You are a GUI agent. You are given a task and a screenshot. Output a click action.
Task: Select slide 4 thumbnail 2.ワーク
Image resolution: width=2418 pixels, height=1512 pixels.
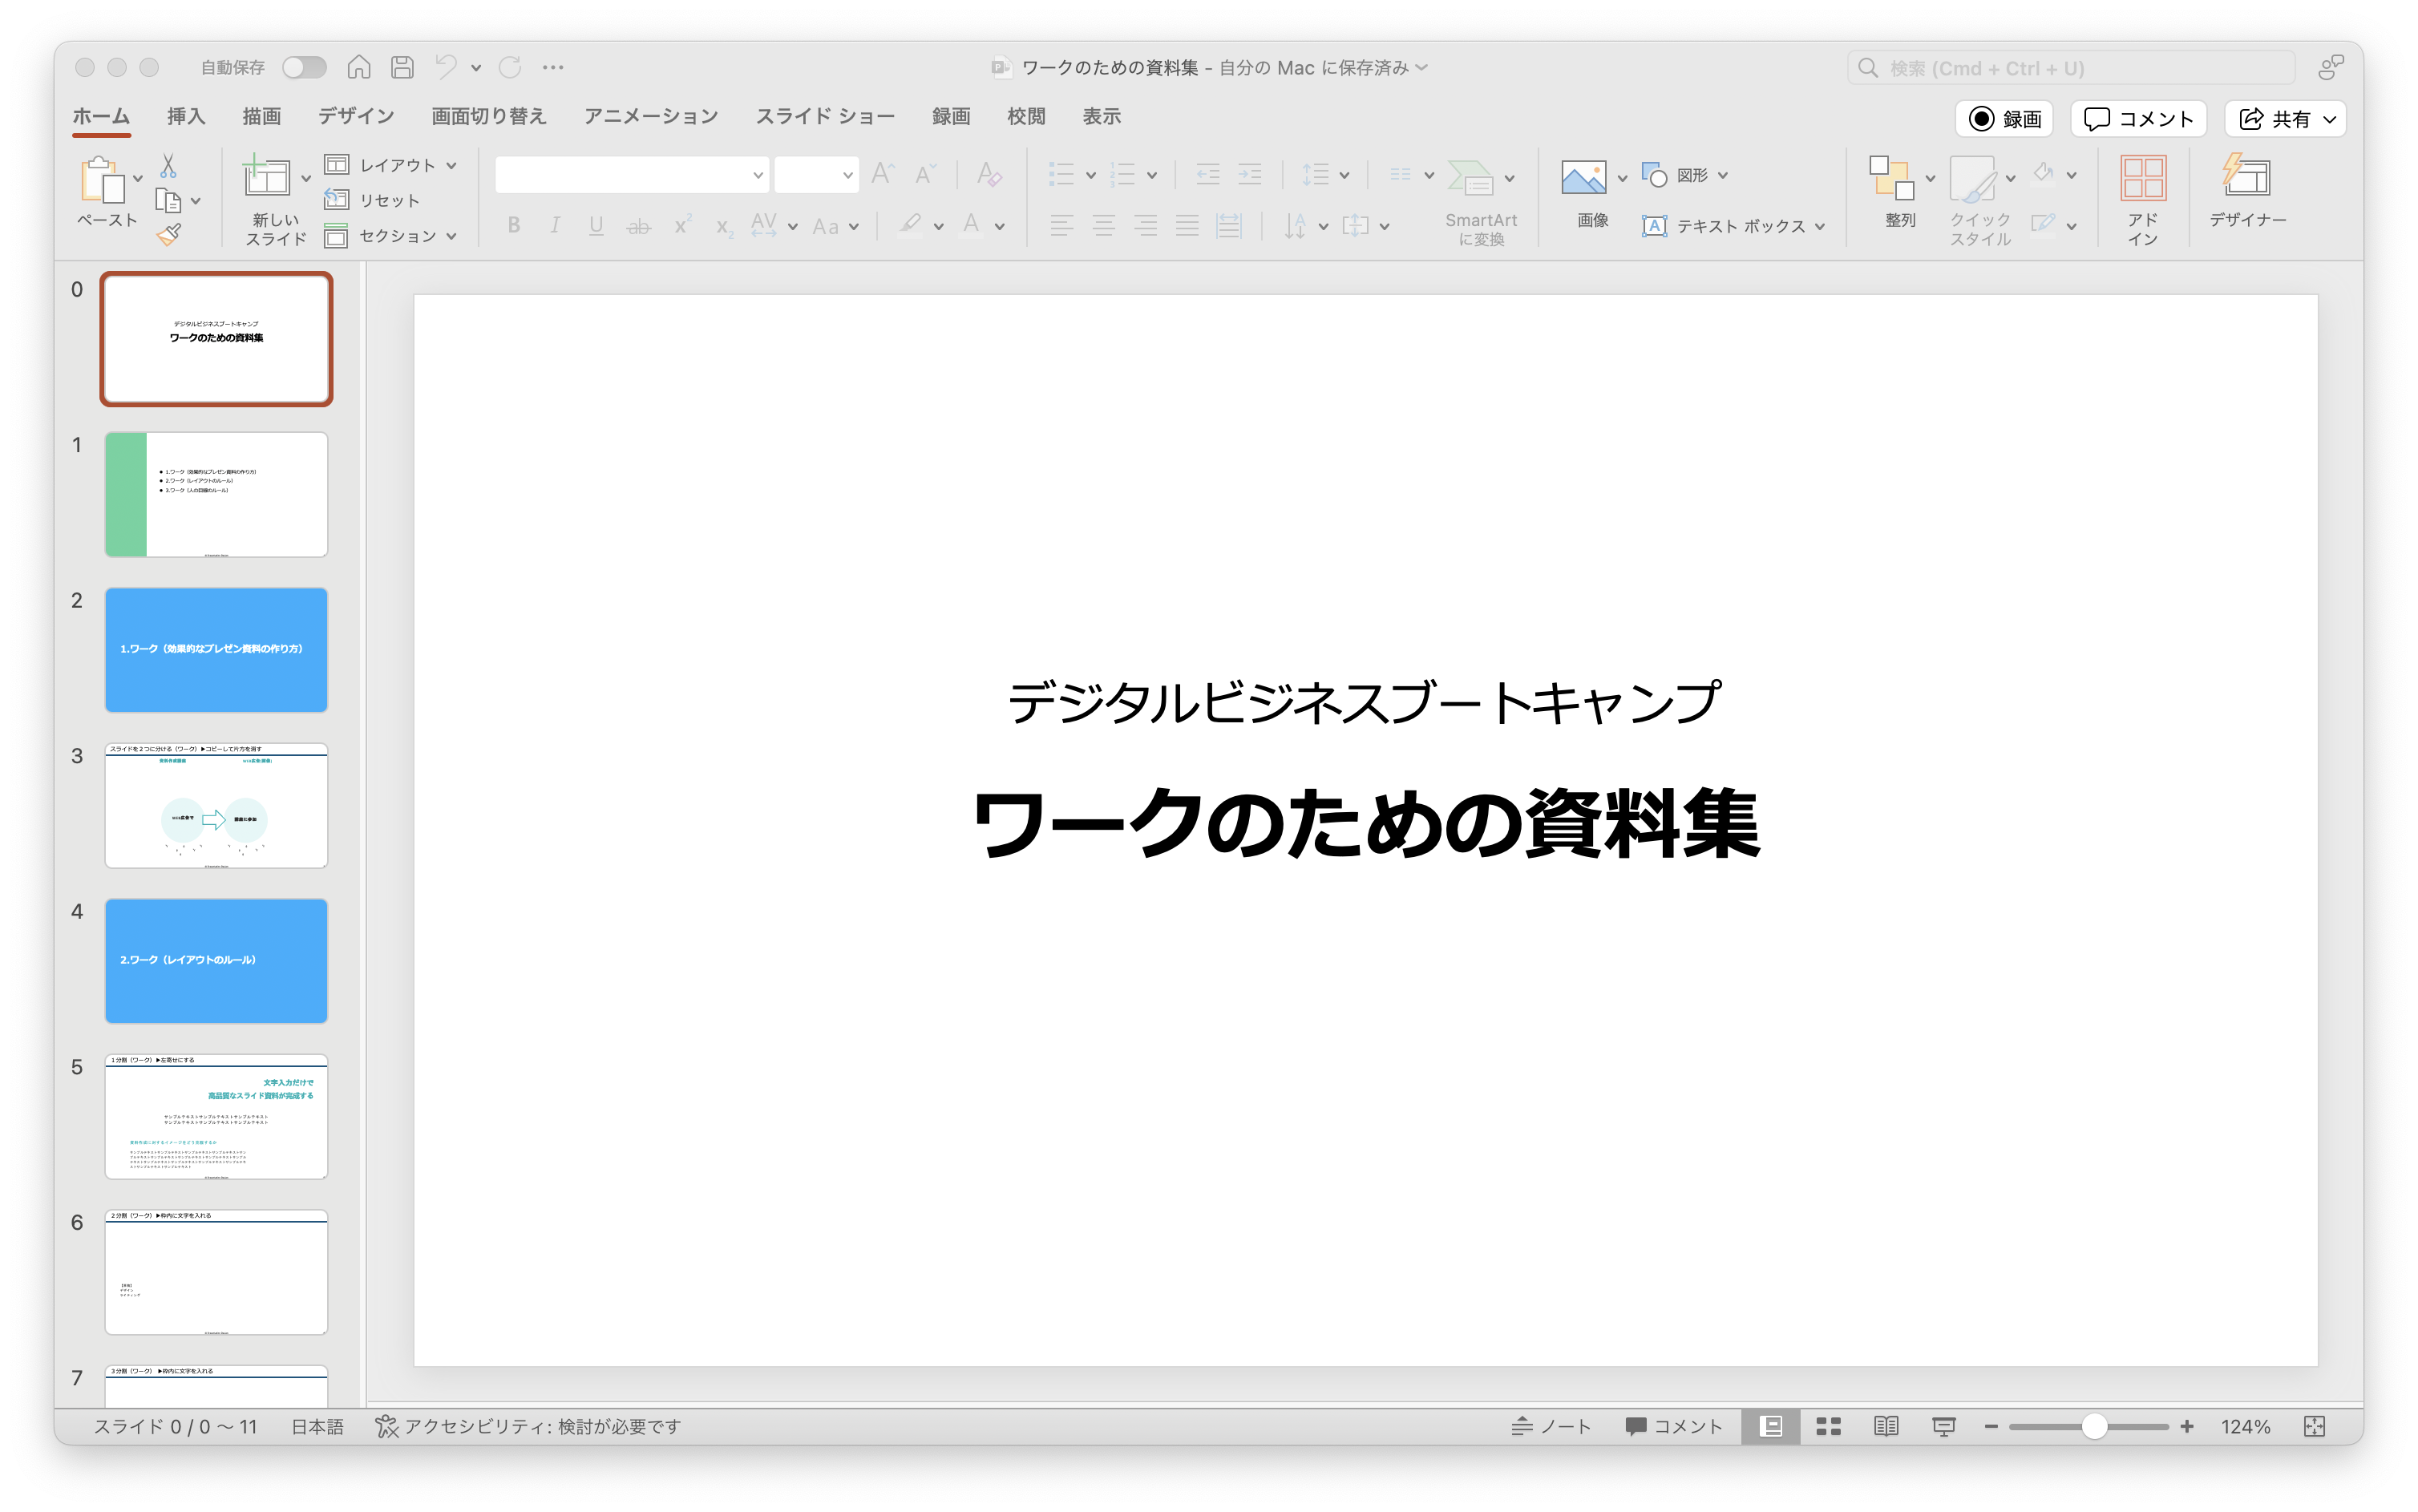point(216,961)
